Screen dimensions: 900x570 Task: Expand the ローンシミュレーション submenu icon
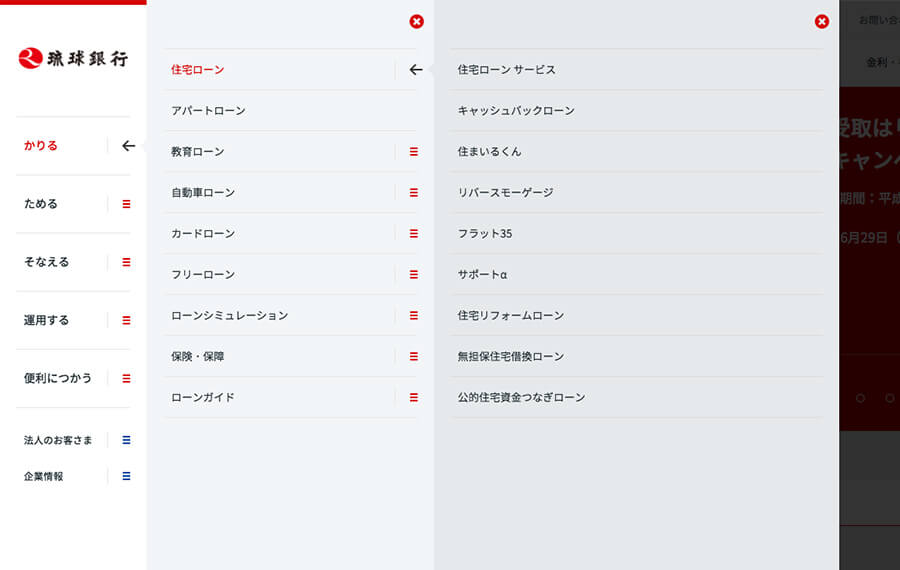click(414, 316)
